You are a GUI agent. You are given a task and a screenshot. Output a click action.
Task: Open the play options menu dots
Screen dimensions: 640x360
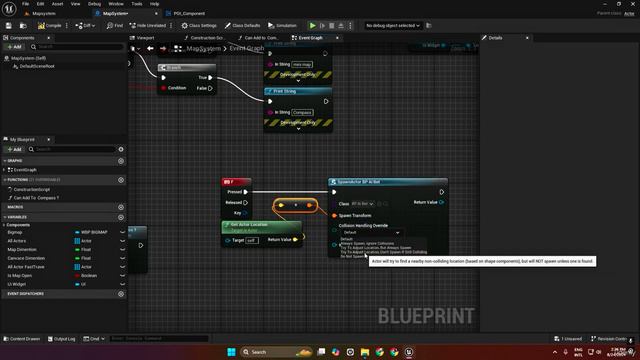[x=350, y=25]
